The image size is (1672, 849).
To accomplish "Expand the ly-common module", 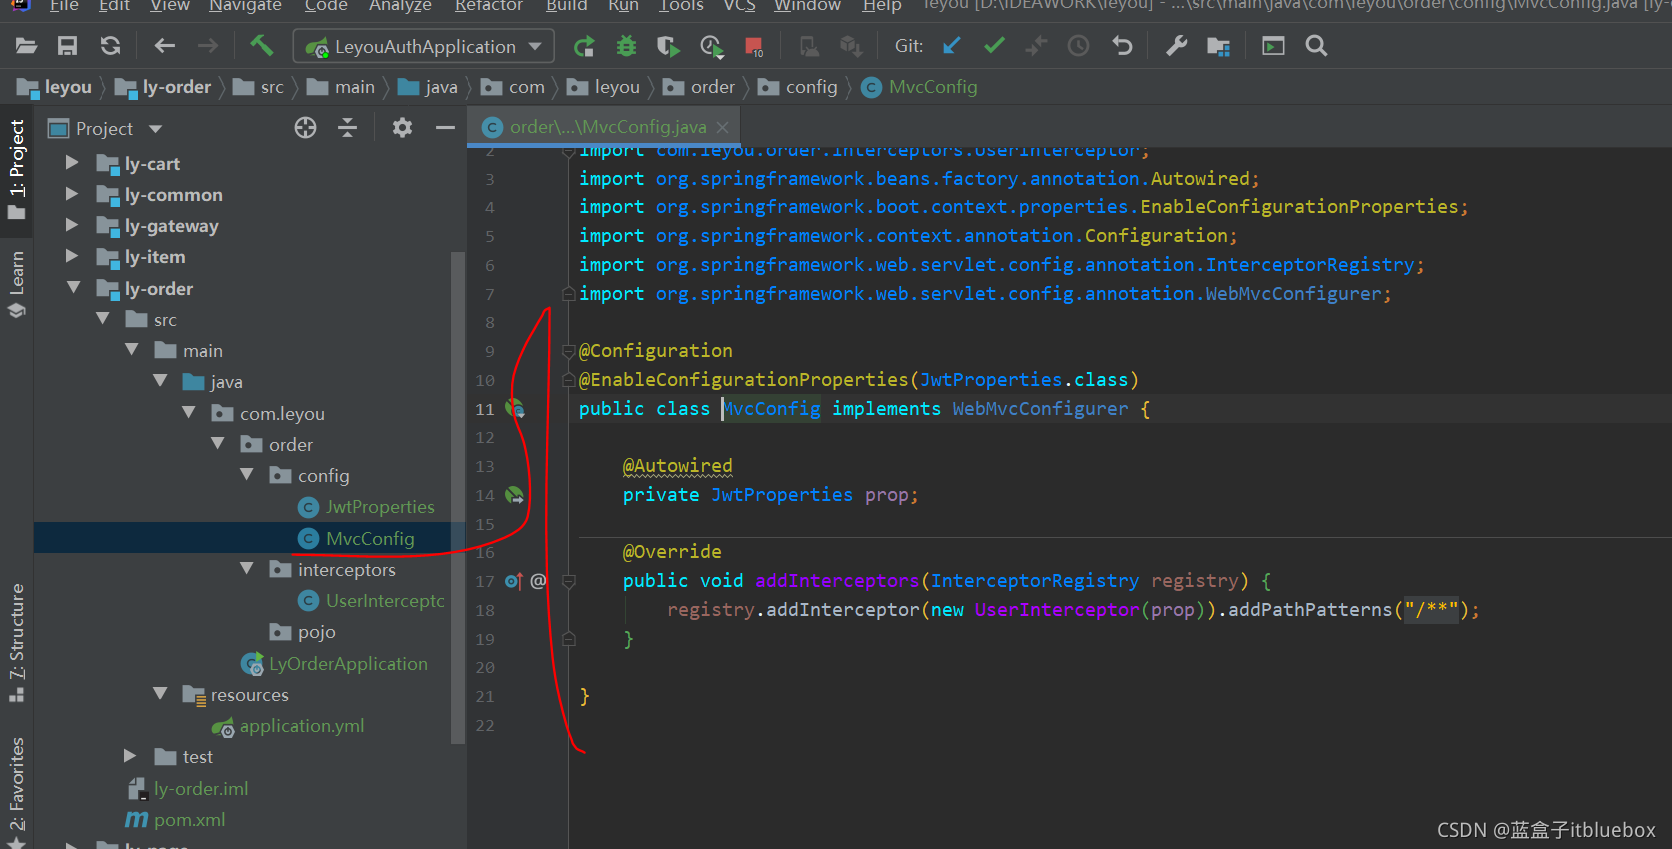I will click(72, 194).
